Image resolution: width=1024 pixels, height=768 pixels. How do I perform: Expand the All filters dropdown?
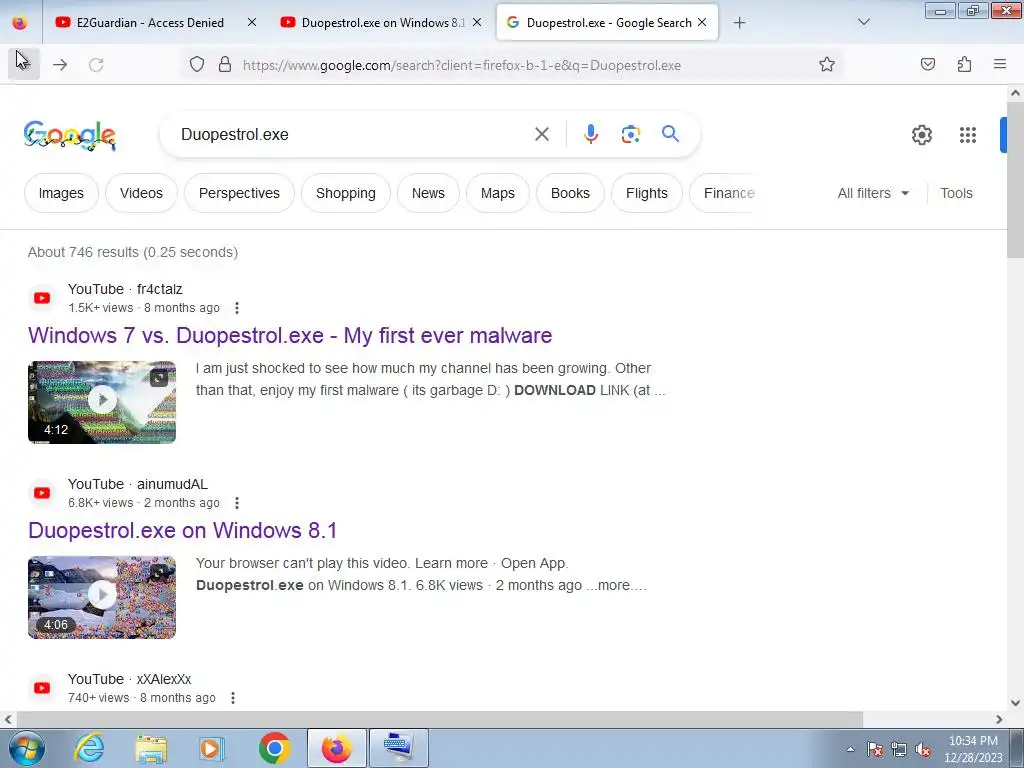(x=873, y=193)
